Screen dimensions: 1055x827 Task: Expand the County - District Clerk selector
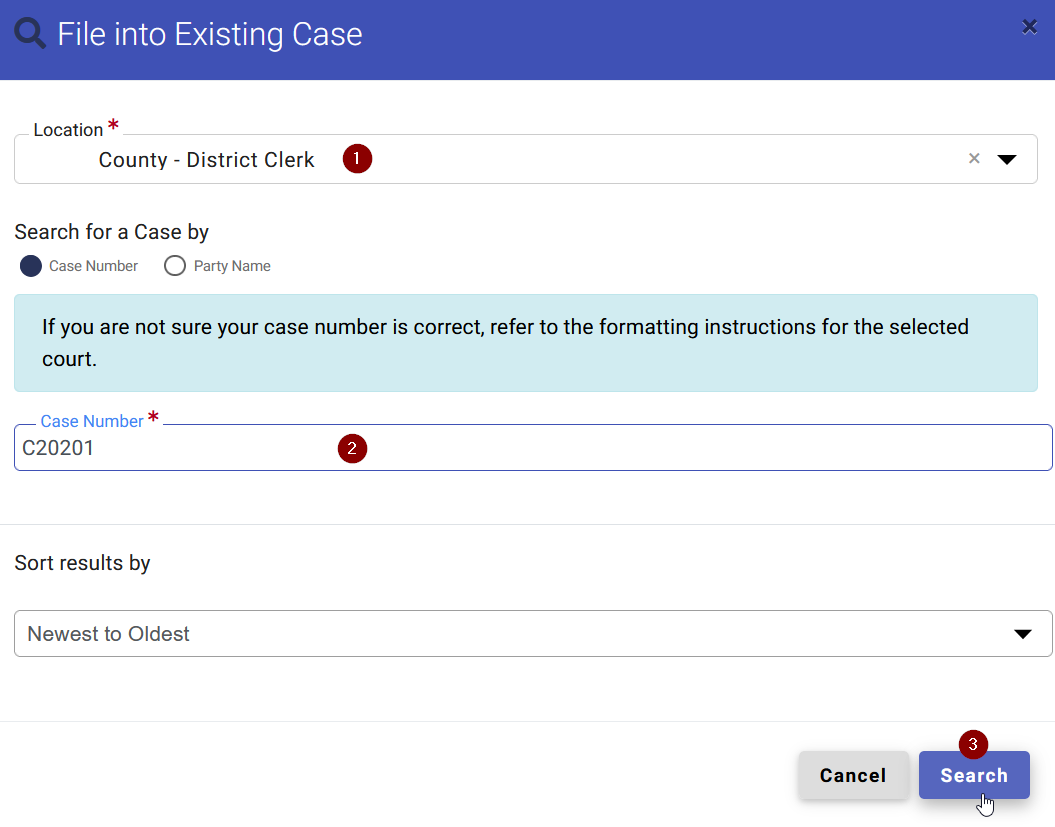[1008, 158]
